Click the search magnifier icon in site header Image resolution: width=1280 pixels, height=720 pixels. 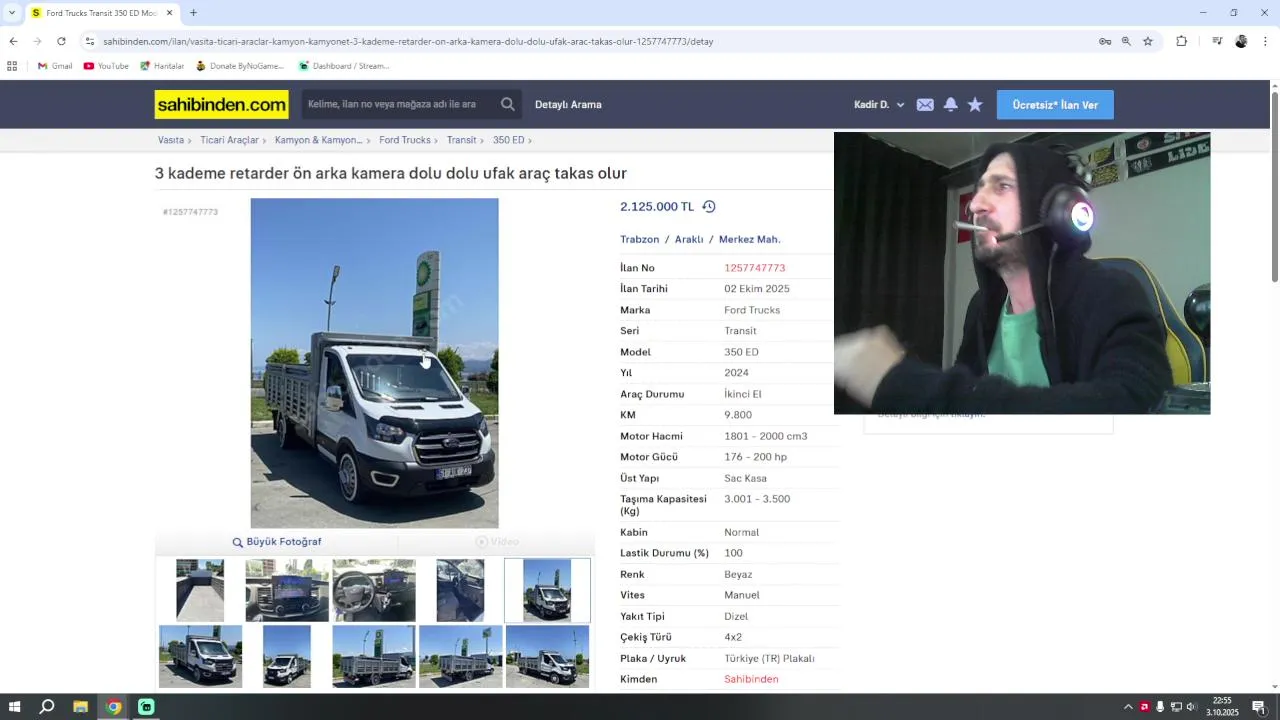click(508, 104)
